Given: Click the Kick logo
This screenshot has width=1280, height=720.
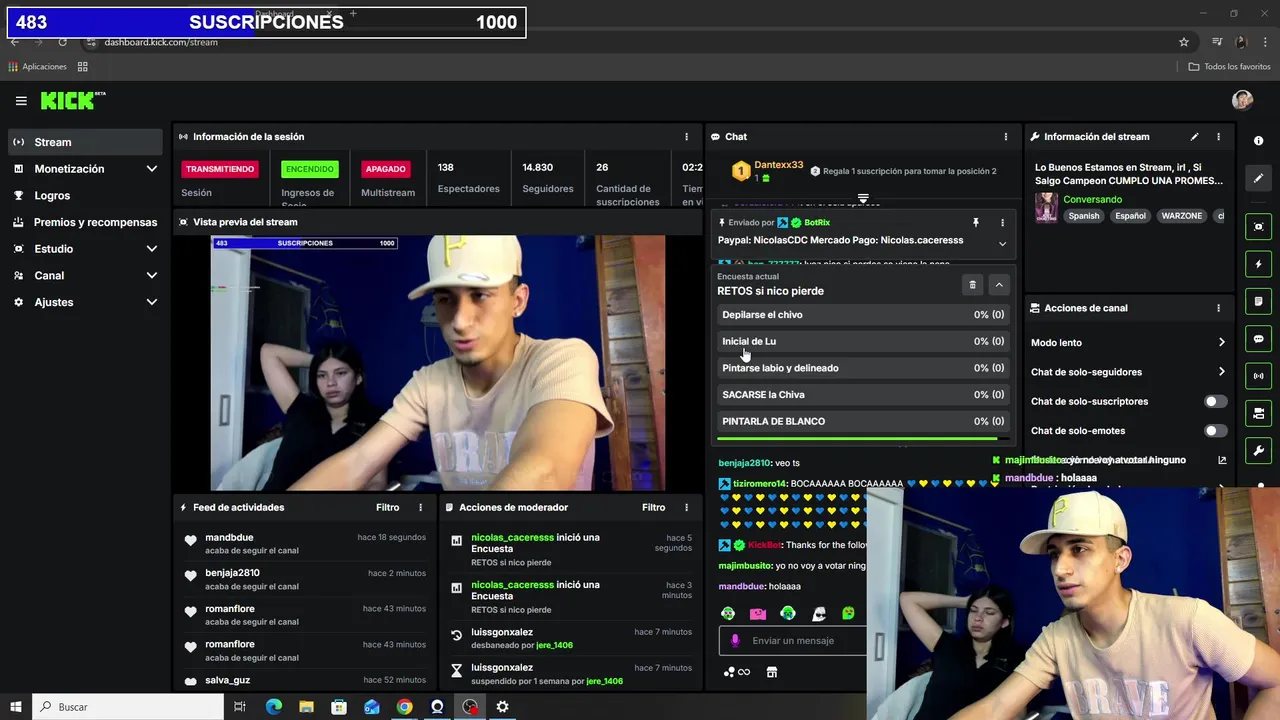Looking at the screenshot, I should (72, 100).
